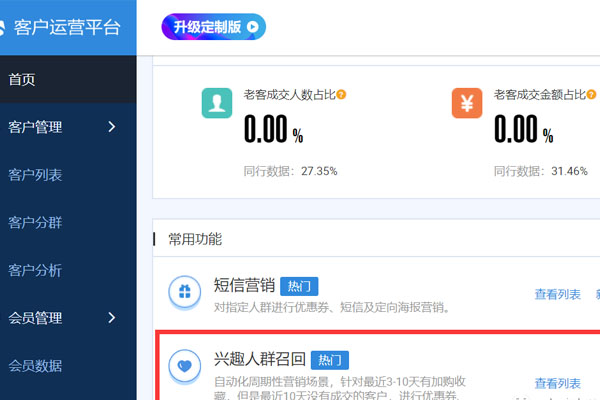Image resolution: width=600 pixels, height=400 pixels.
Task: Click the help icon beside 老客成交人数占比
Action: point(342,95)
